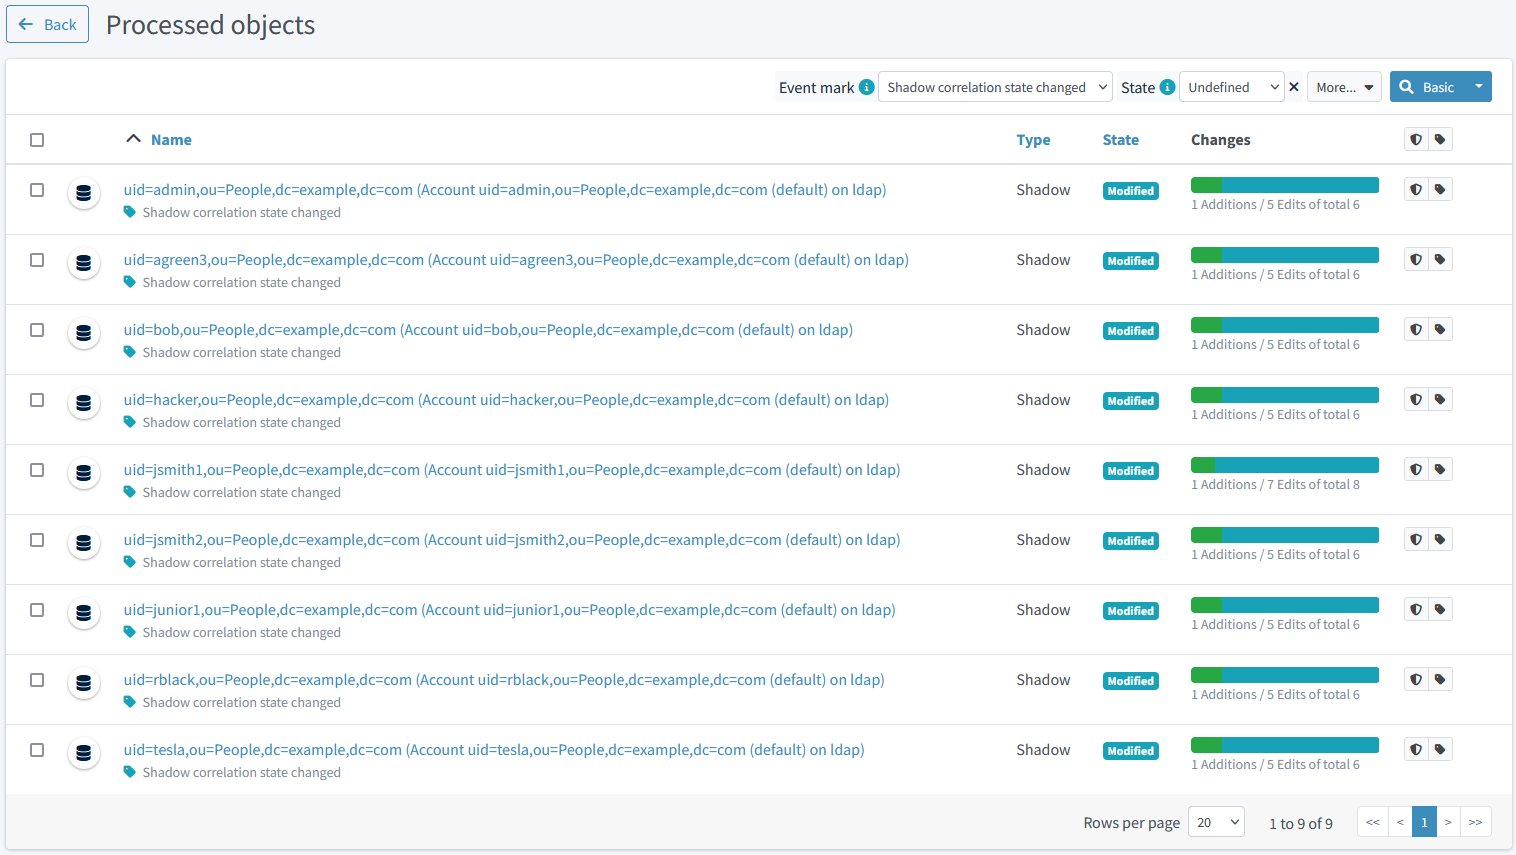Viewport: 1516px width, 855px height.
Task: Open the More... filter menu
Action: 1344,87
